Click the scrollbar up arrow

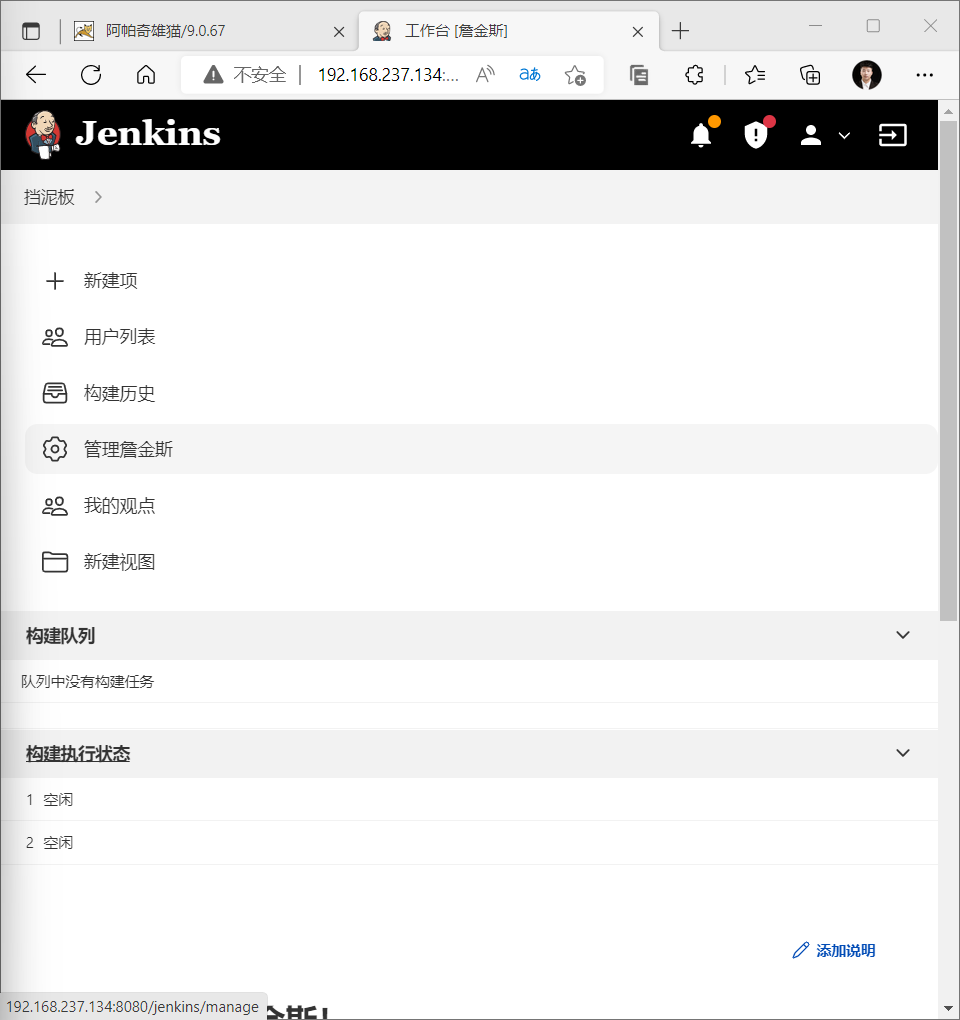click(x=948, y=111)
